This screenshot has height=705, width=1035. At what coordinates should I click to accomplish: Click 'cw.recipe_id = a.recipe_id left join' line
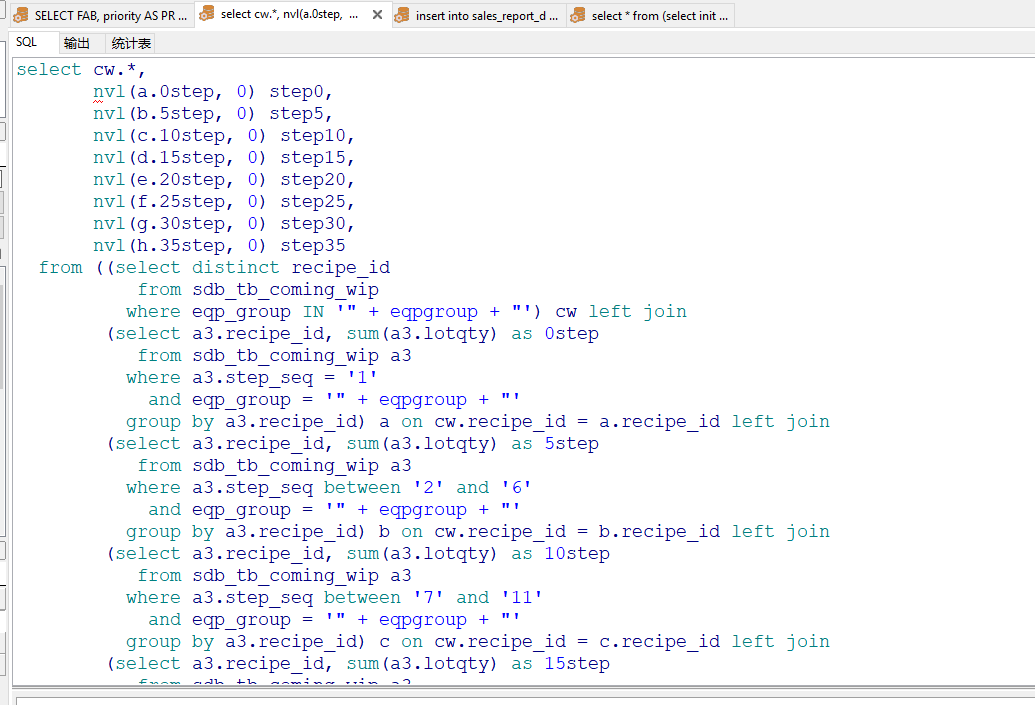[x=478, y=421]
